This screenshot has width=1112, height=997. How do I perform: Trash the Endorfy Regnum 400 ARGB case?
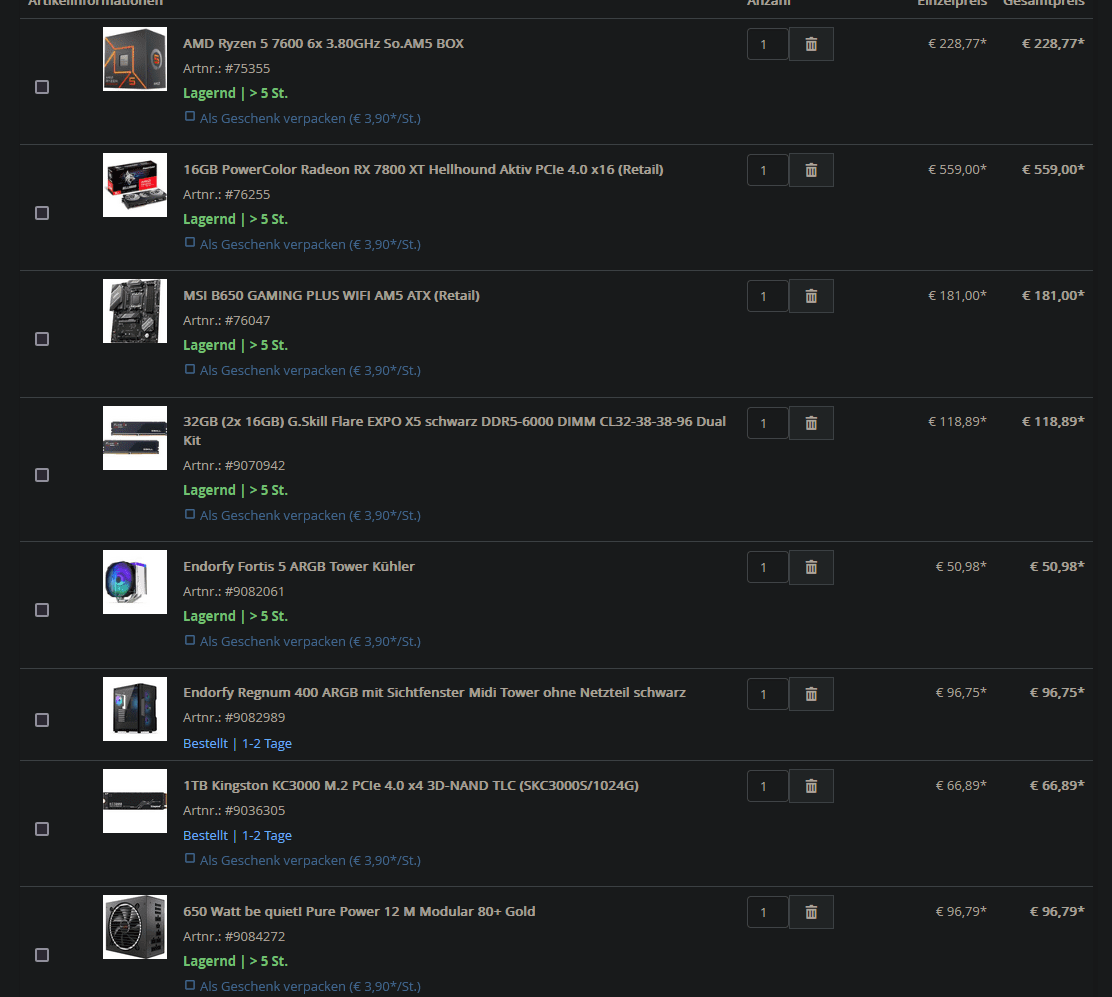pos(811,694)
